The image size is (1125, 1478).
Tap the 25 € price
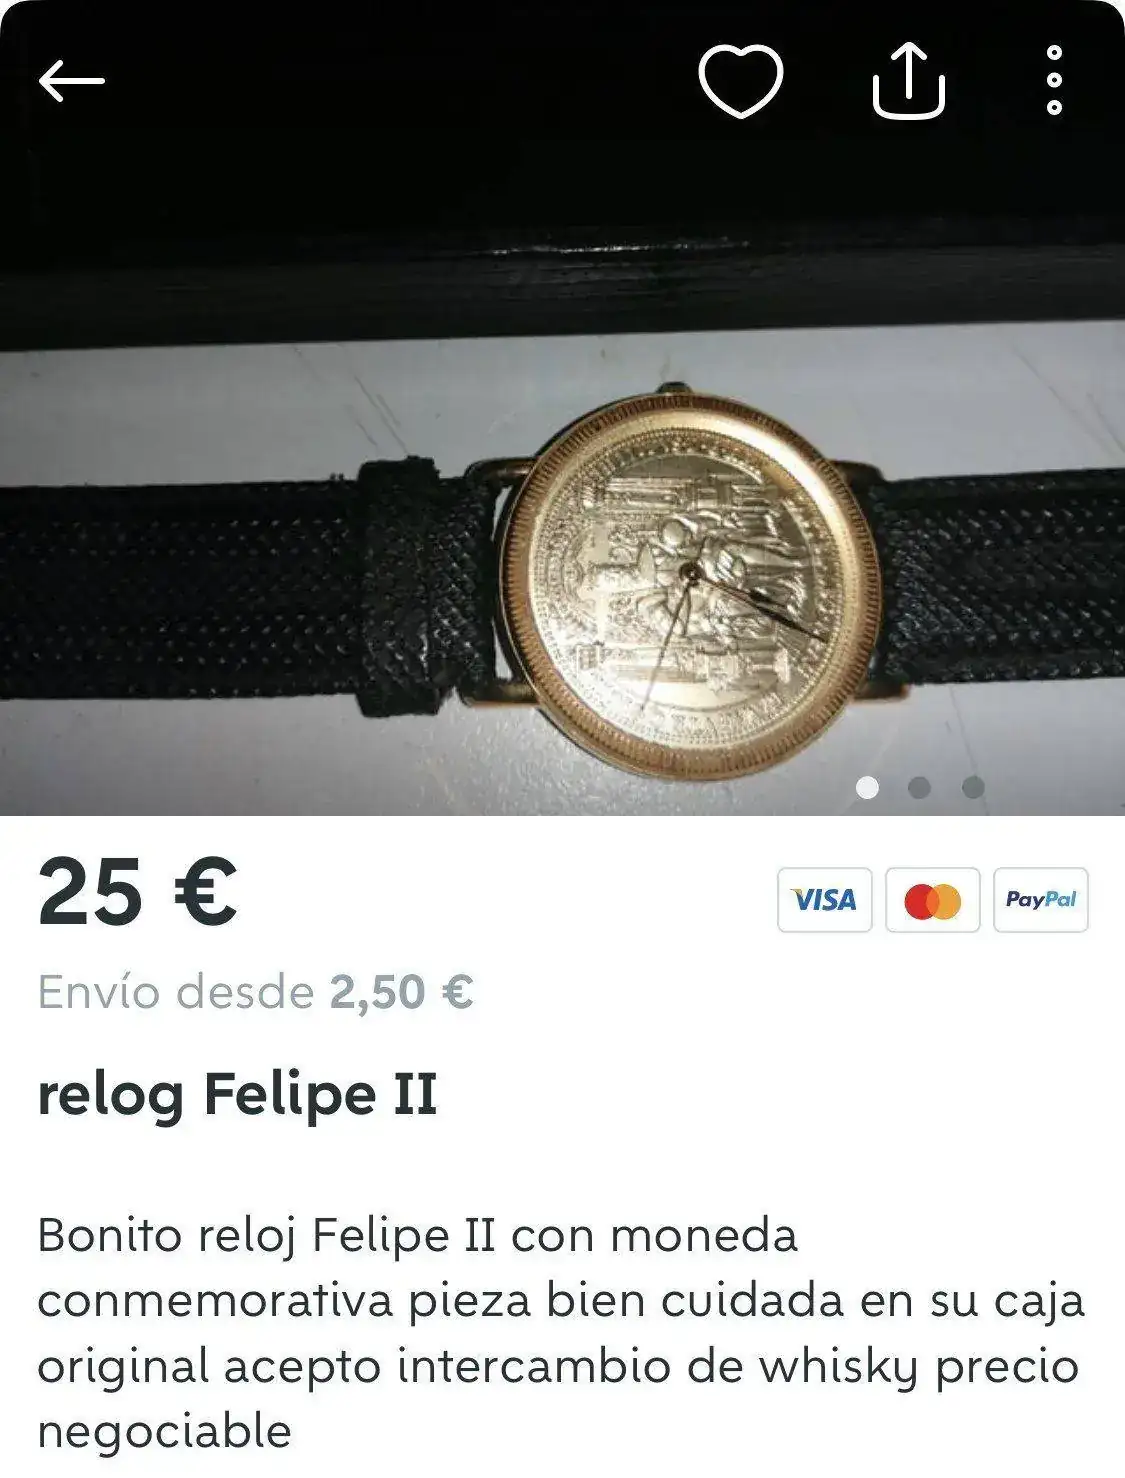point(138,892)
